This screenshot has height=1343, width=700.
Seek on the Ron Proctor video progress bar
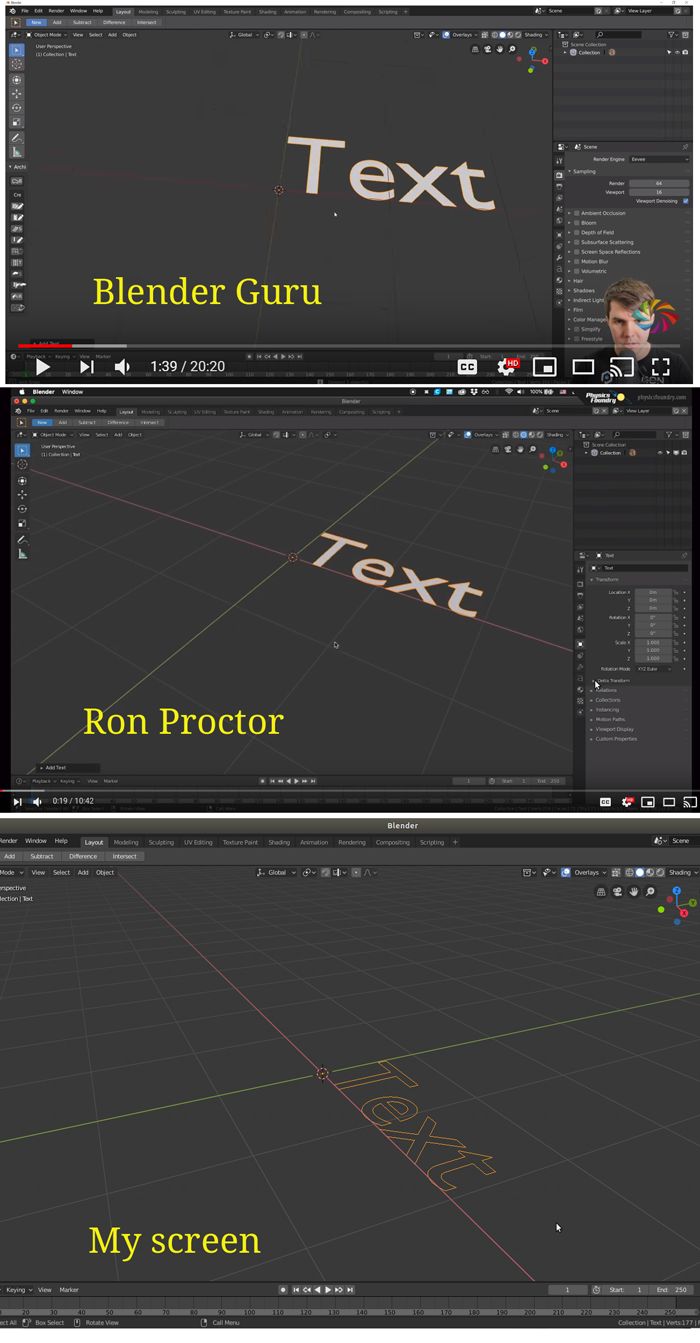point(350,791)
